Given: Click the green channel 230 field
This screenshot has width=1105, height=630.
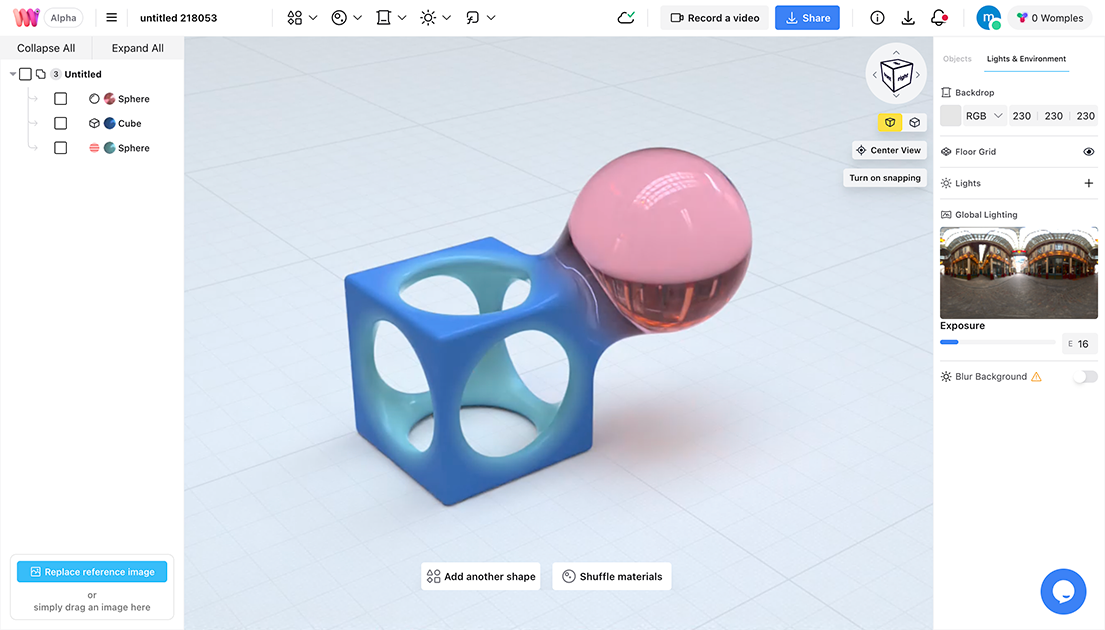Looking at the screenshot, I should tap(1054, 116).
